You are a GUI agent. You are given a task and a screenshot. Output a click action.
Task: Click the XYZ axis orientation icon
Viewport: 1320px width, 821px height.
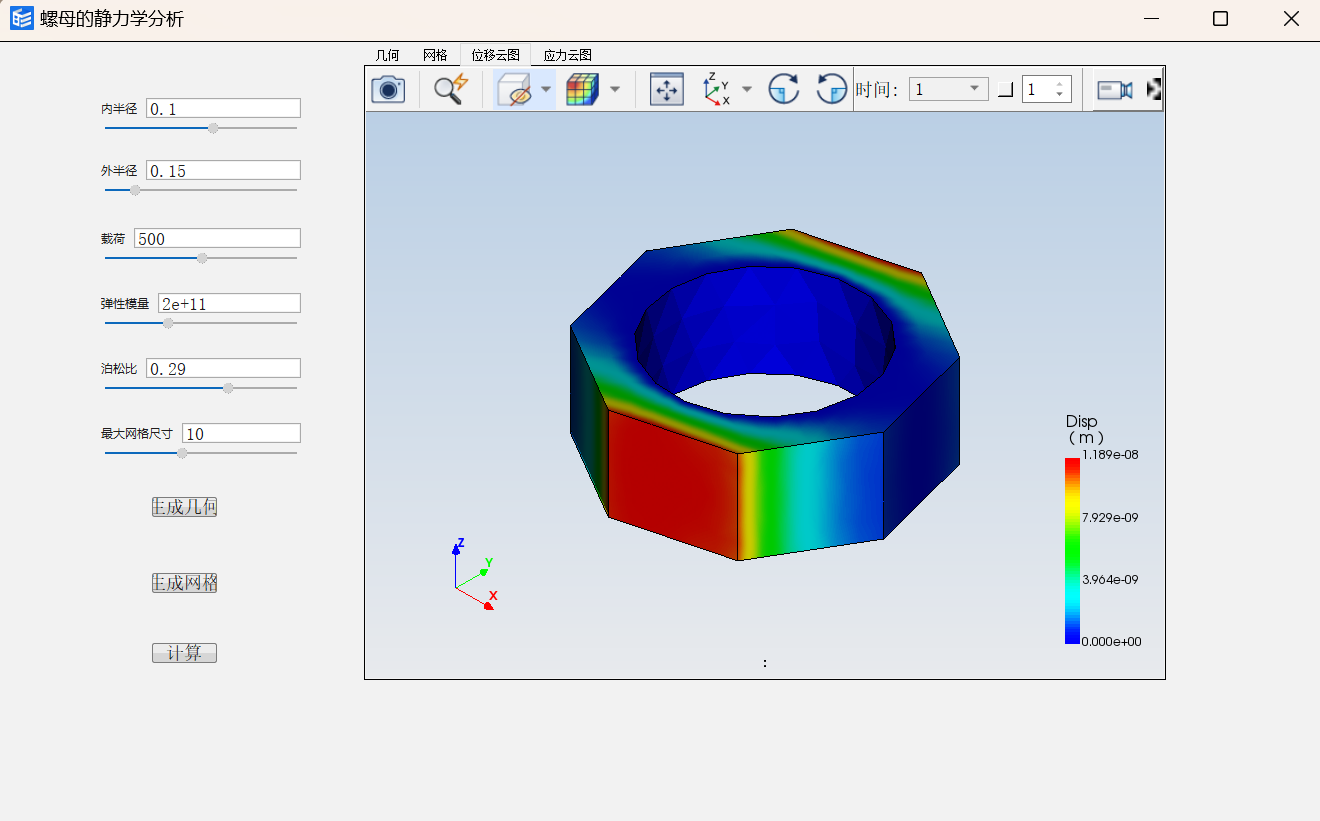coord(716,89)
